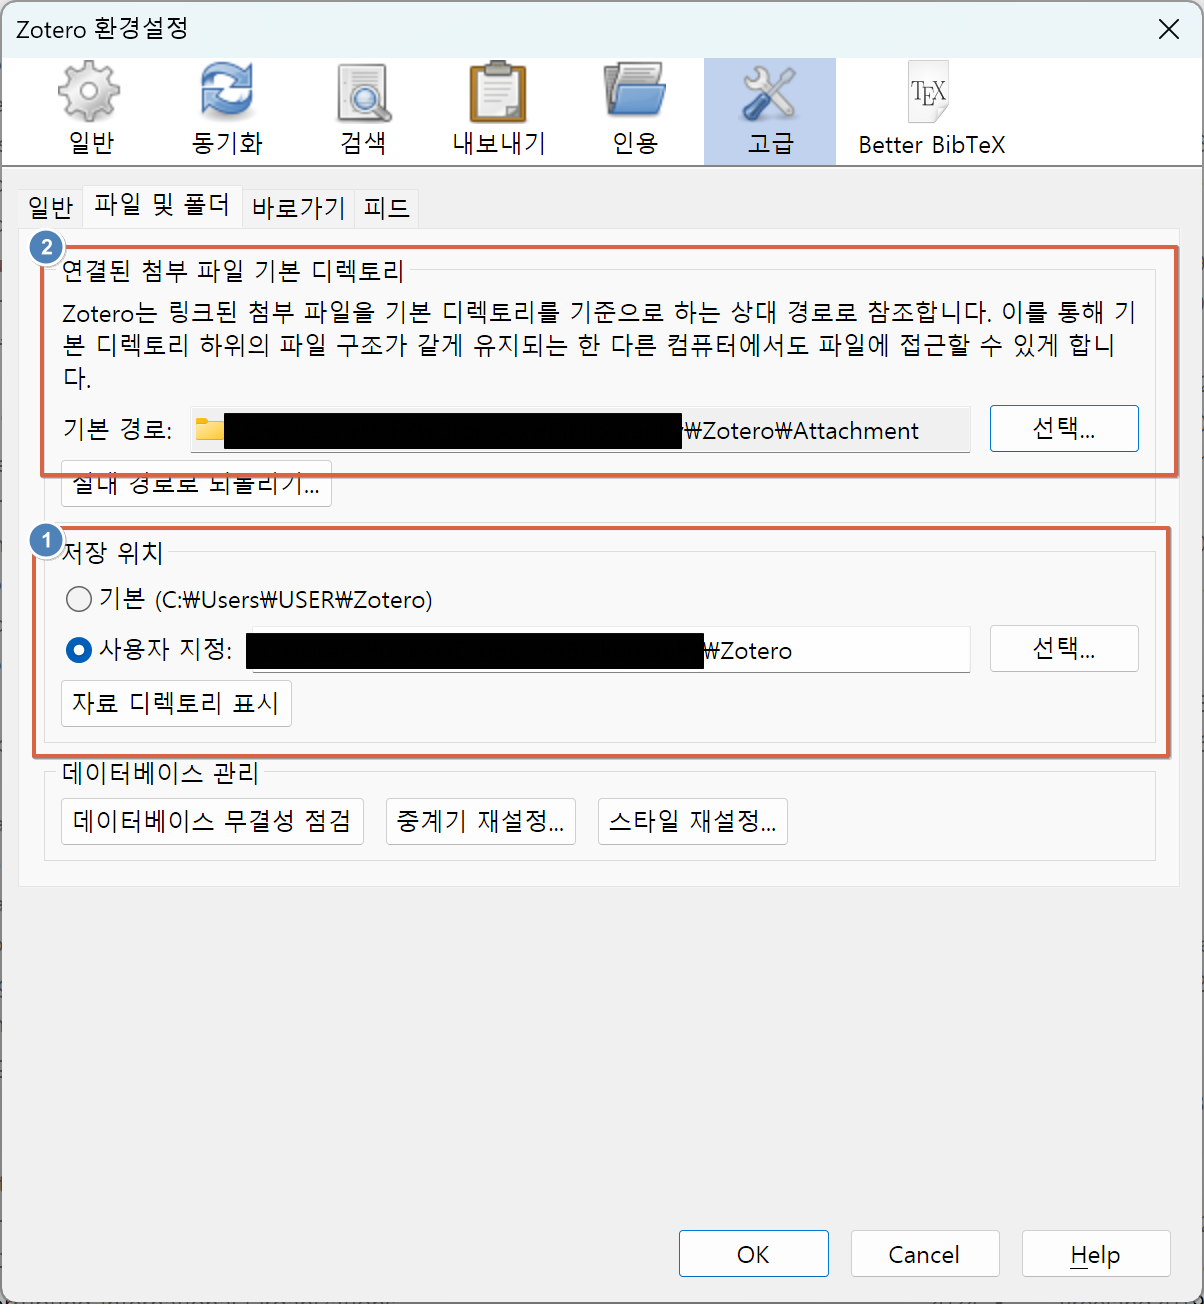
Task: Switch to the 파일 및 폴더 sub-tab
Action: point(162,205)
